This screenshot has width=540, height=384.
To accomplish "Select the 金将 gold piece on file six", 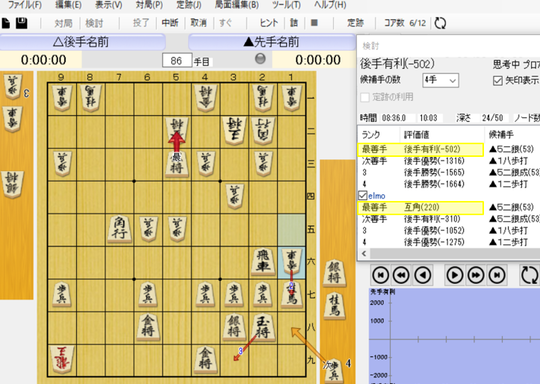I will 148,328.
